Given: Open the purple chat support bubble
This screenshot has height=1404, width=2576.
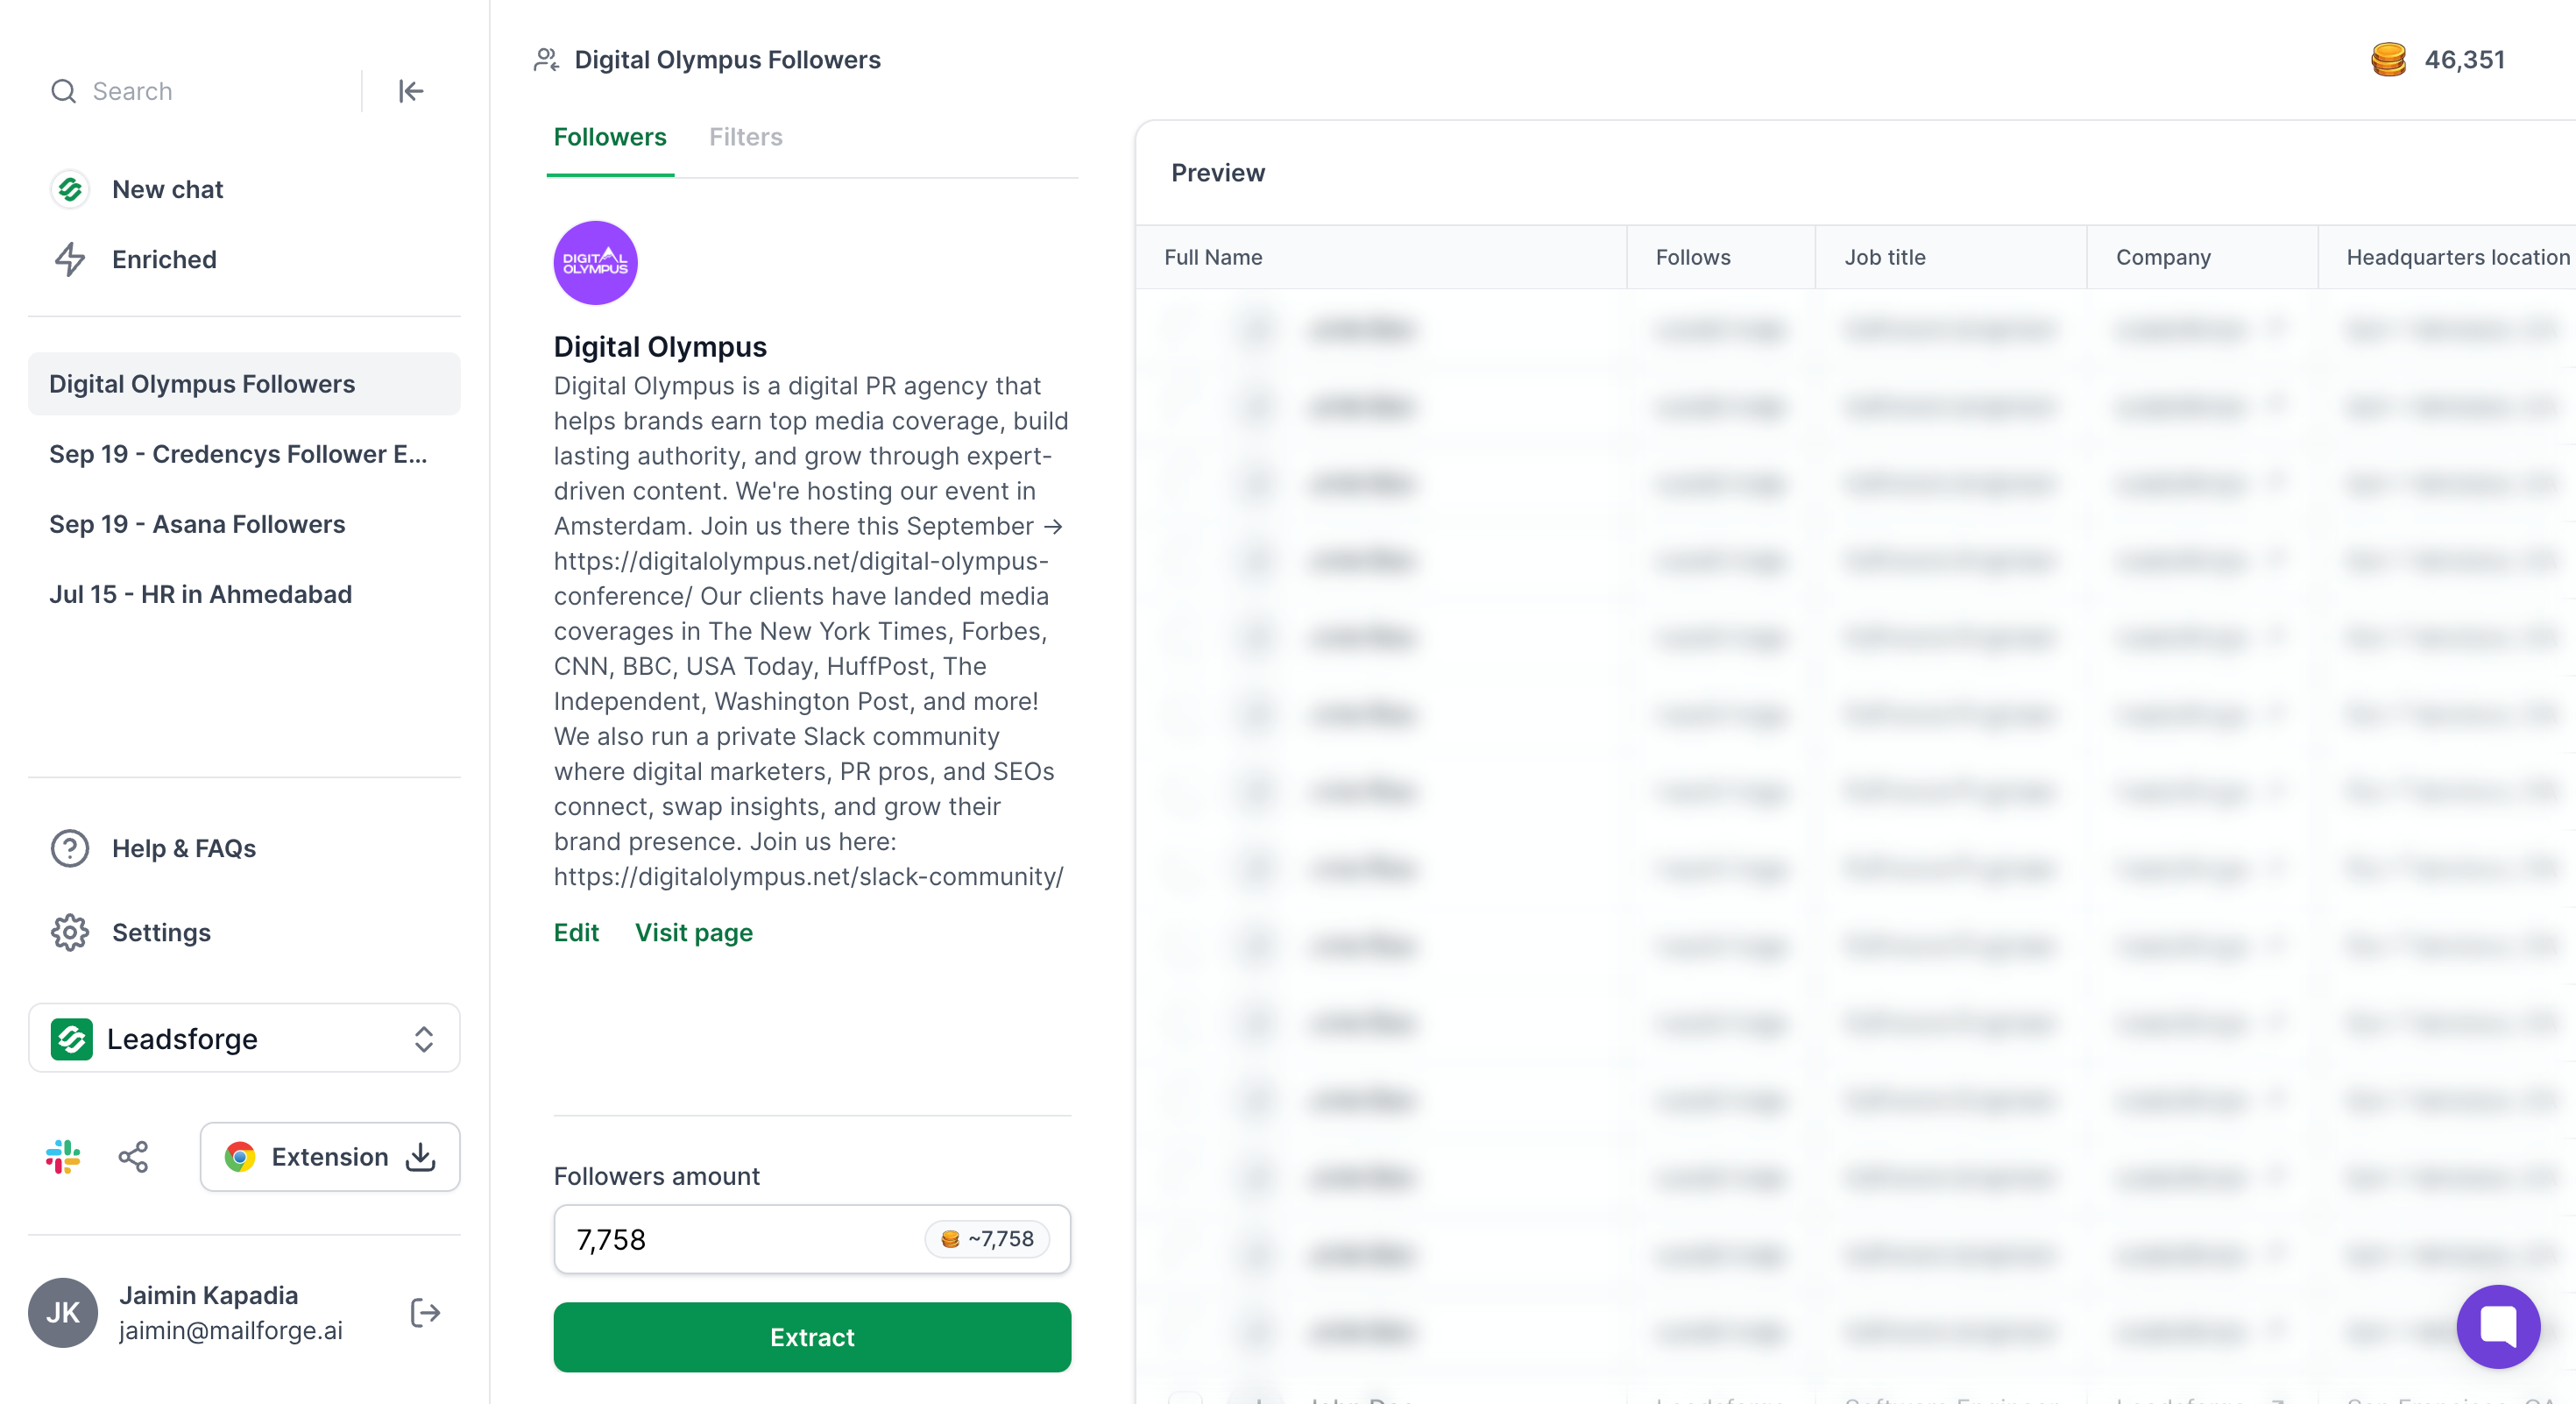Looking at the screenshot, I should click(x=2497, y=1326).
